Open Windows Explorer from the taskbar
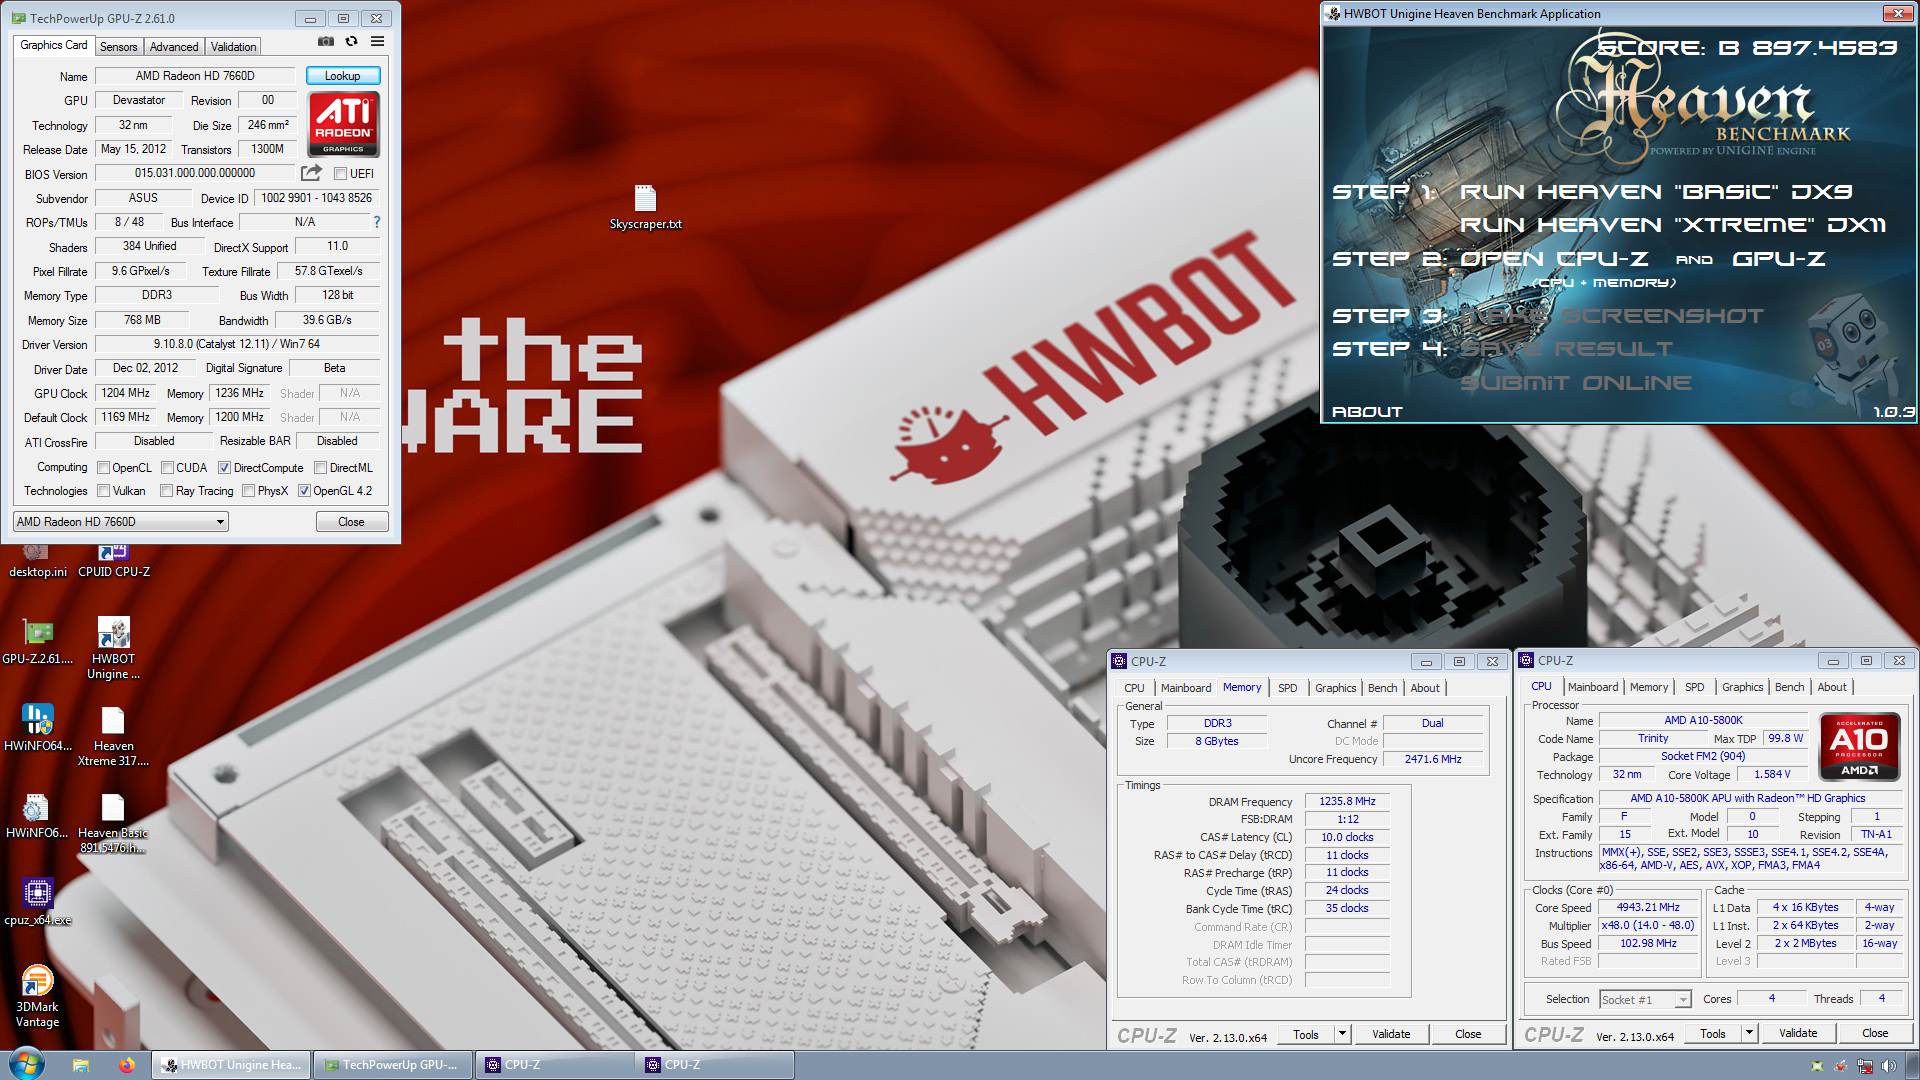Screen dimensions: 1920x1080 coord(81,1065)
